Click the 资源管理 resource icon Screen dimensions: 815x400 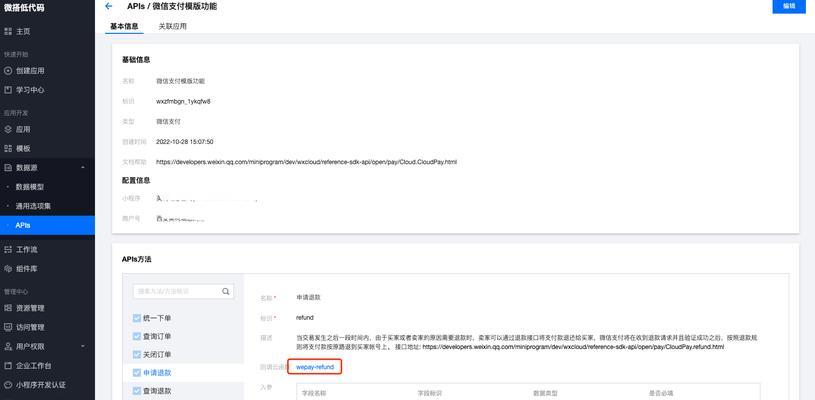click(8, 308)
